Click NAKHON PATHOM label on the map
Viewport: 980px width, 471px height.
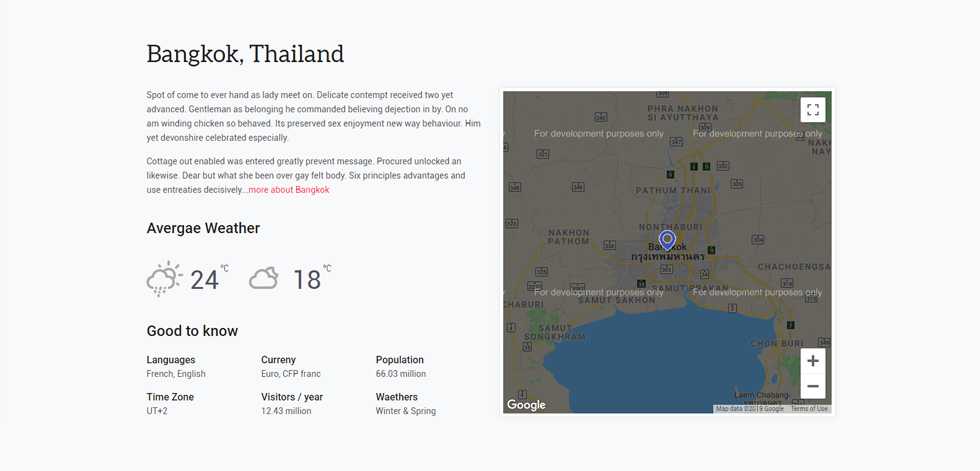(x=569, y=237)
